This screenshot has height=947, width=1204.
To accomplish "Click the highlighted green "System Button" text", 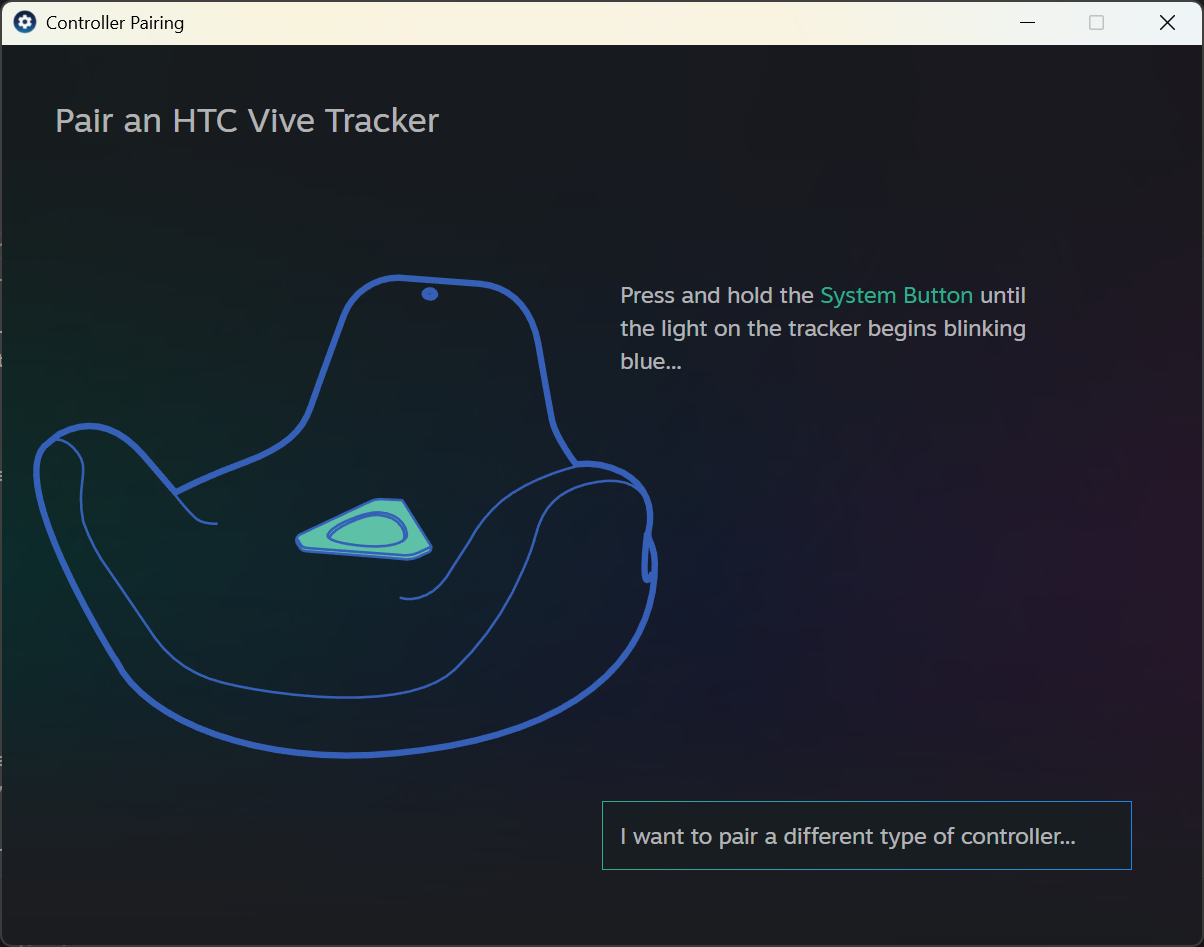I will coord(896,295).
